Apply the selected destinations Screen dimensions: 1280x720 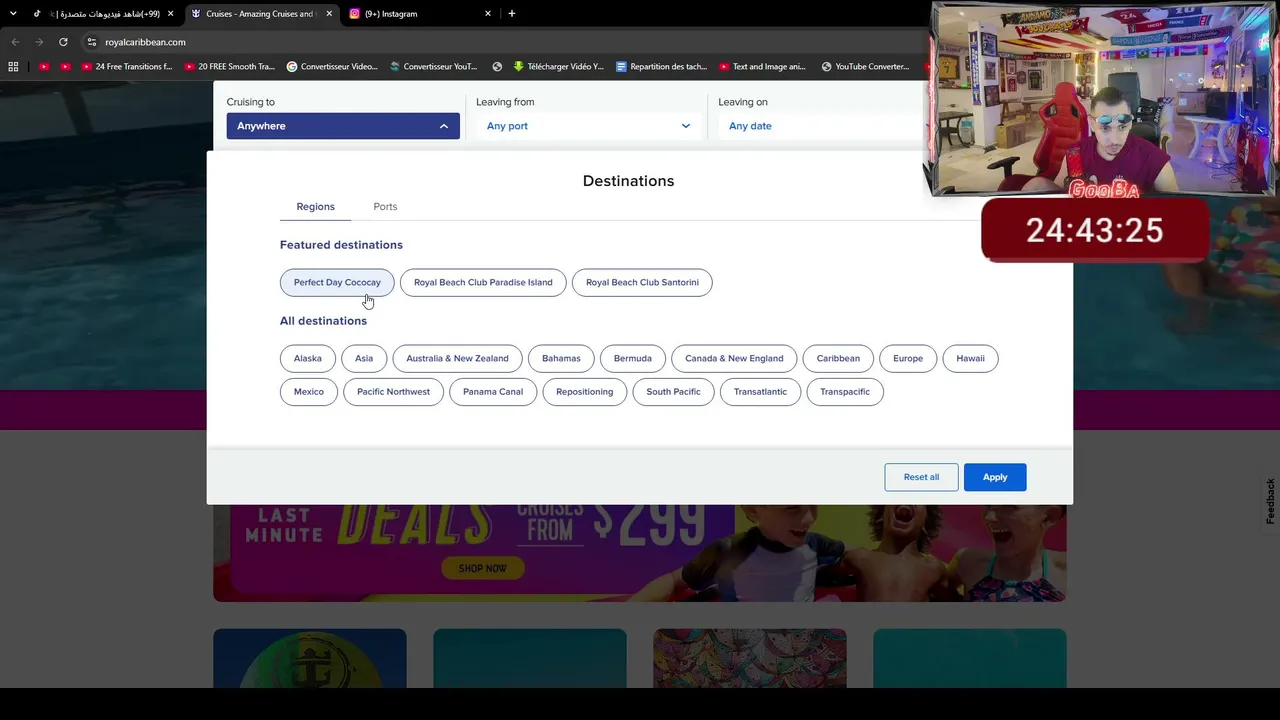995,477
